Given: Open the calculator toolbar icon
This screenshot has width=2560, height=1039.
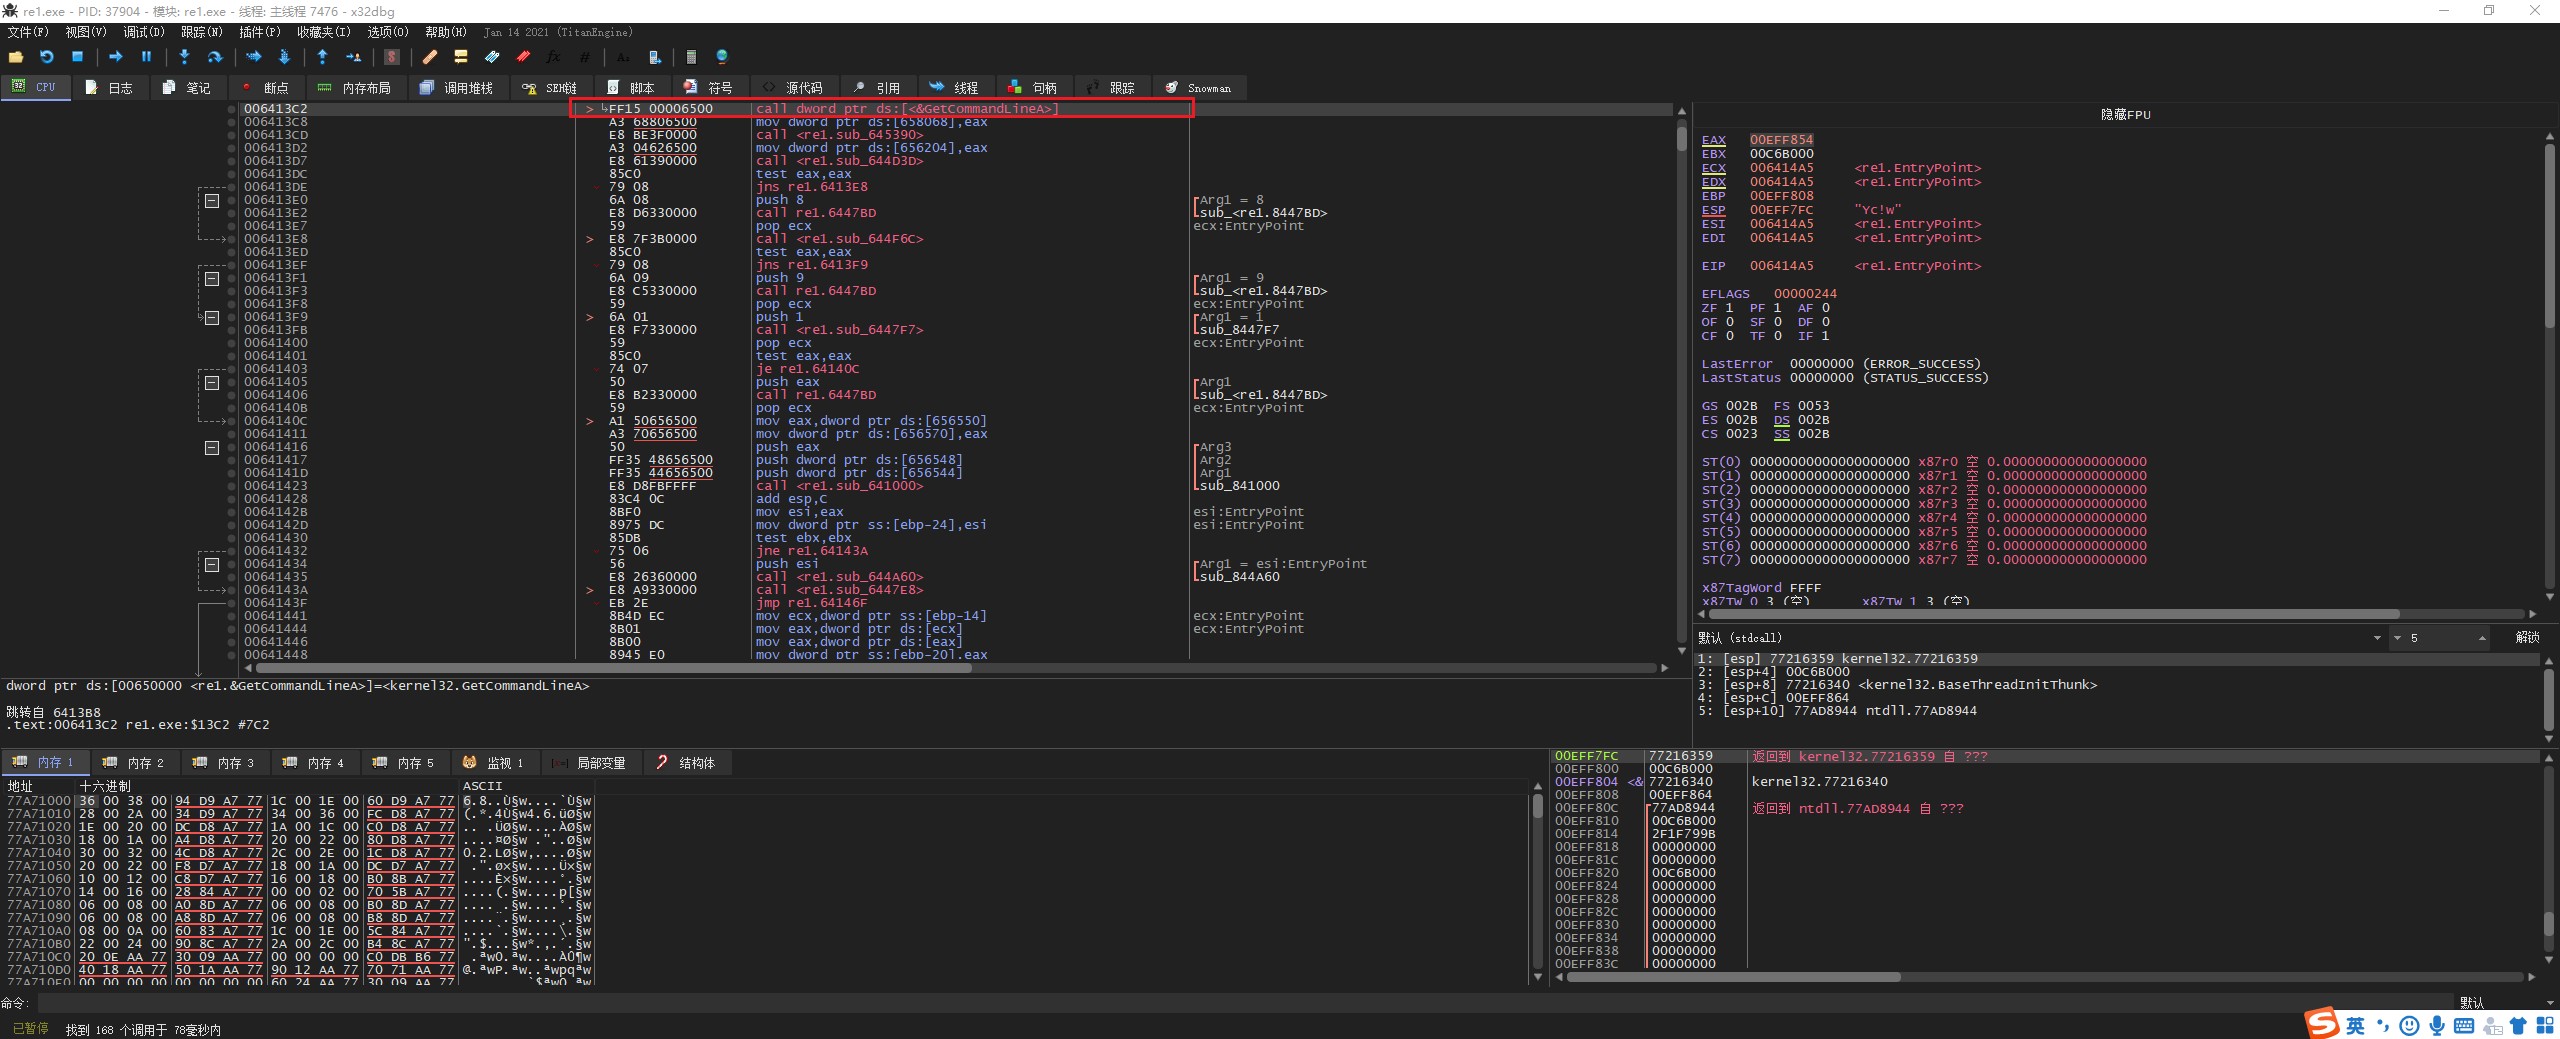Looking at the screenshot, I should 691,57.
